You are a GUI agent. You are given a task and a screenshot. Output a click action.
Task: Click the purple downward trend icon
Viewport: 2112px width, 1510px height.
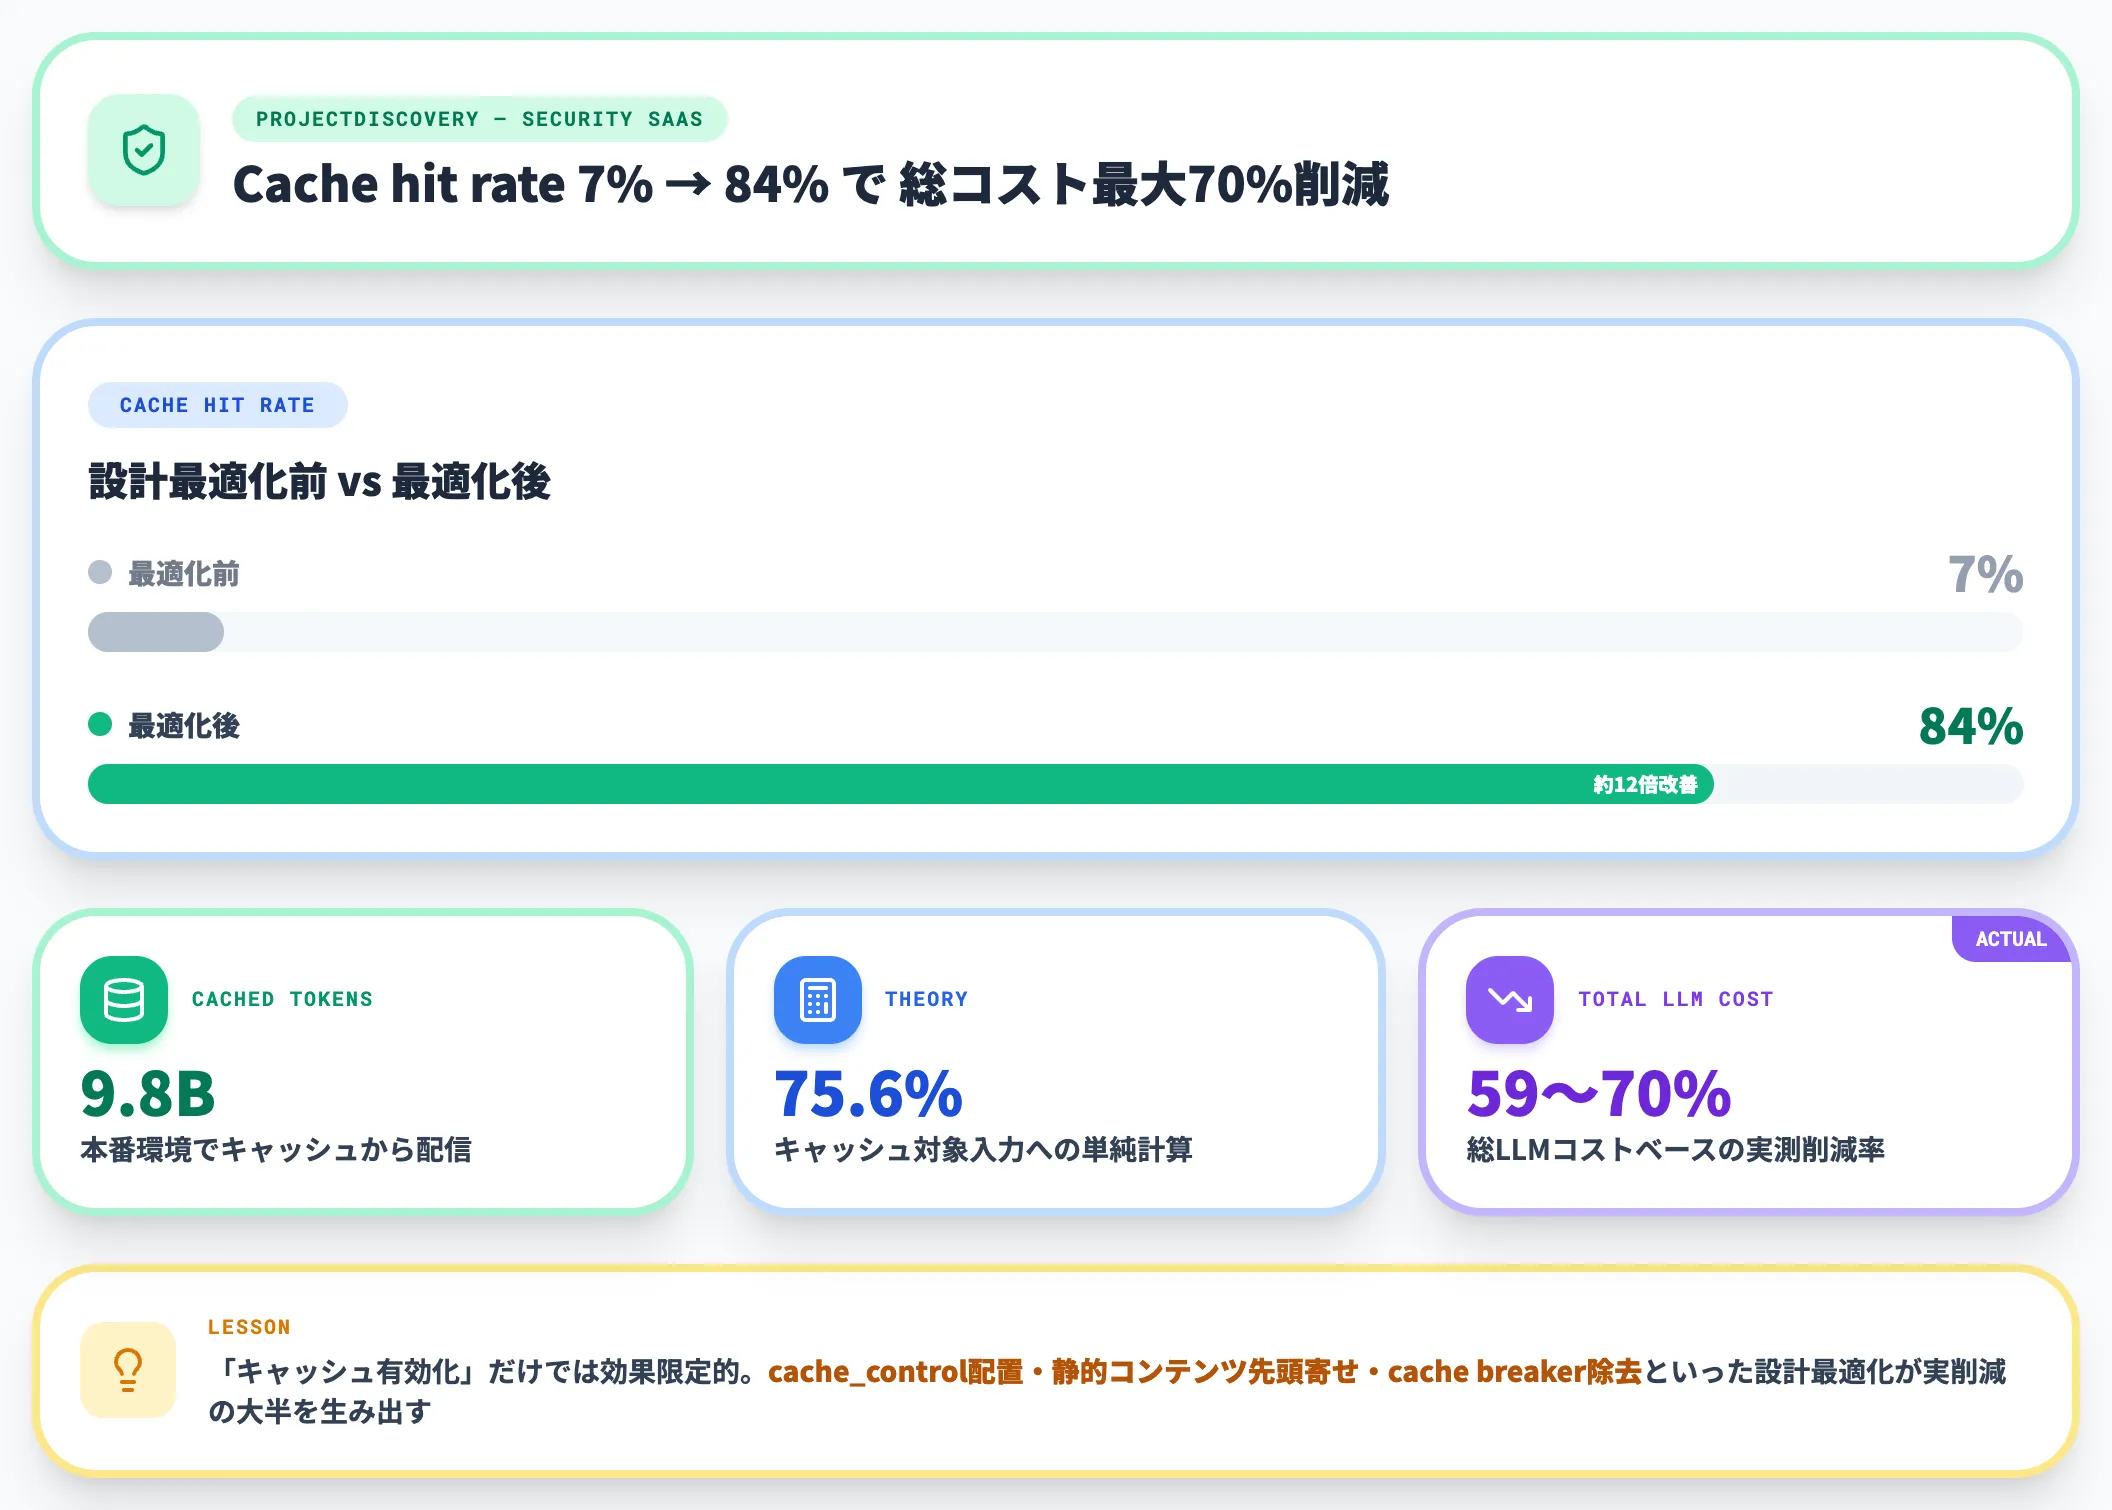point(1510,1000)
